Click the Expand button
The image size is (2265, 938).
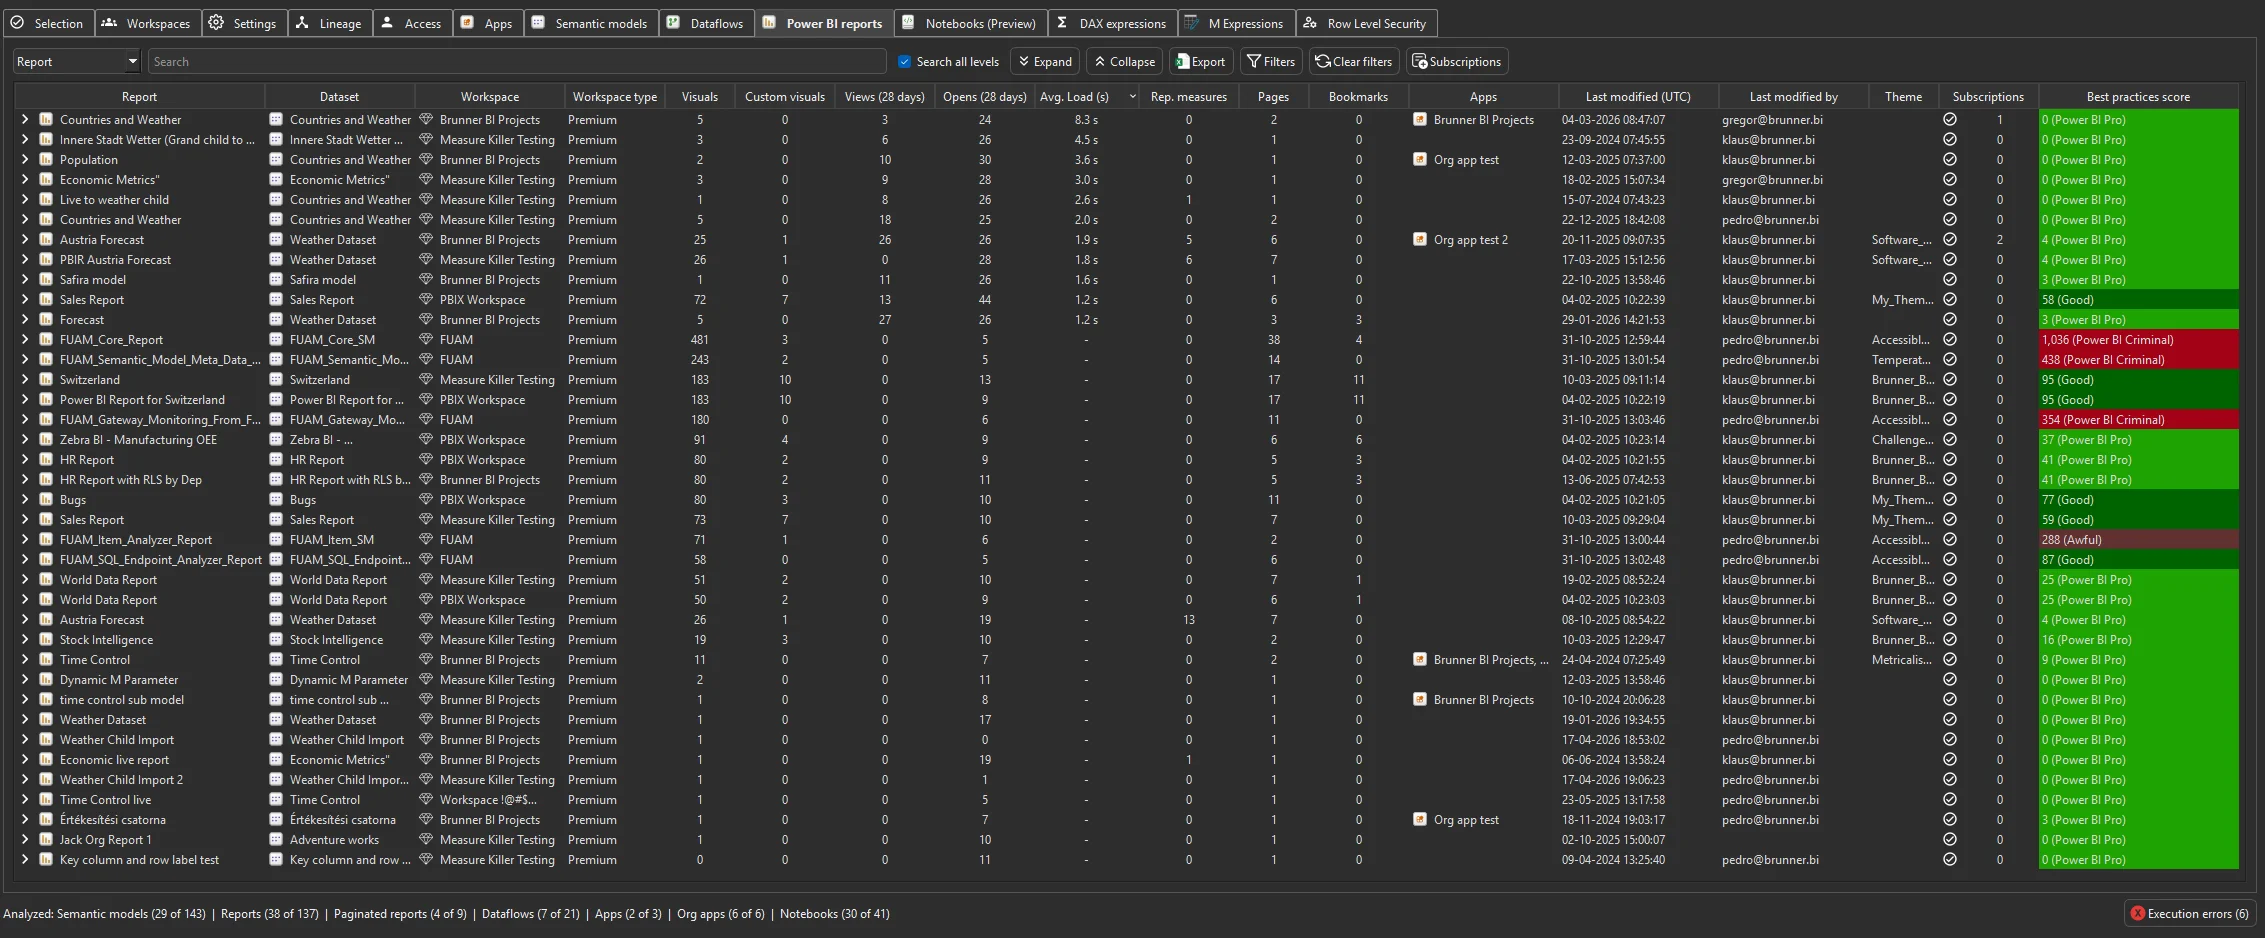coord(1045,62)
